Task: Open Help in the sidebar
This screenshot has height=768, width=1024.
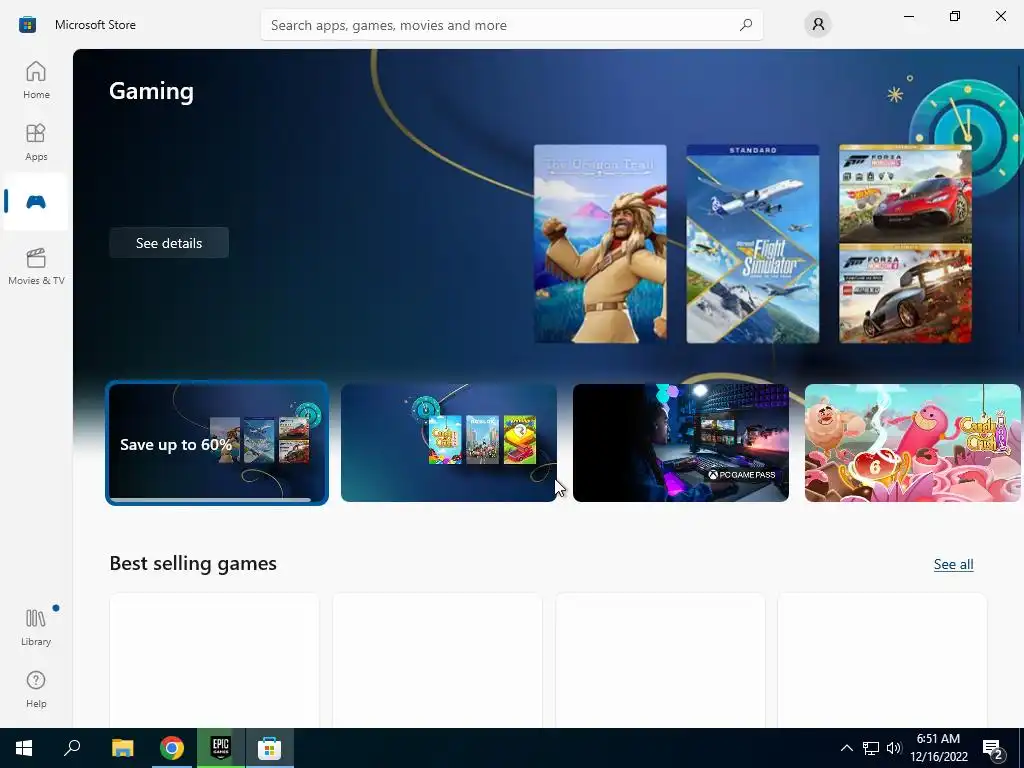Action: (36, 690)
